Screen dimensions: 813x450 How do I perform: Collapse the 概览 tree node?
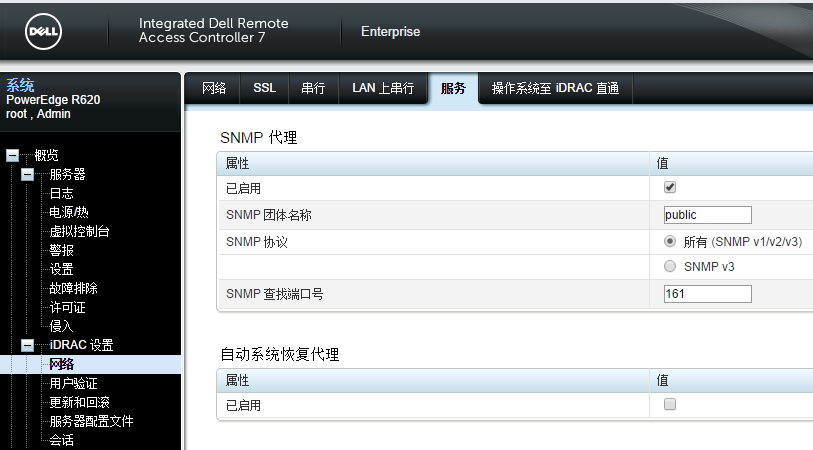(12, 155)
